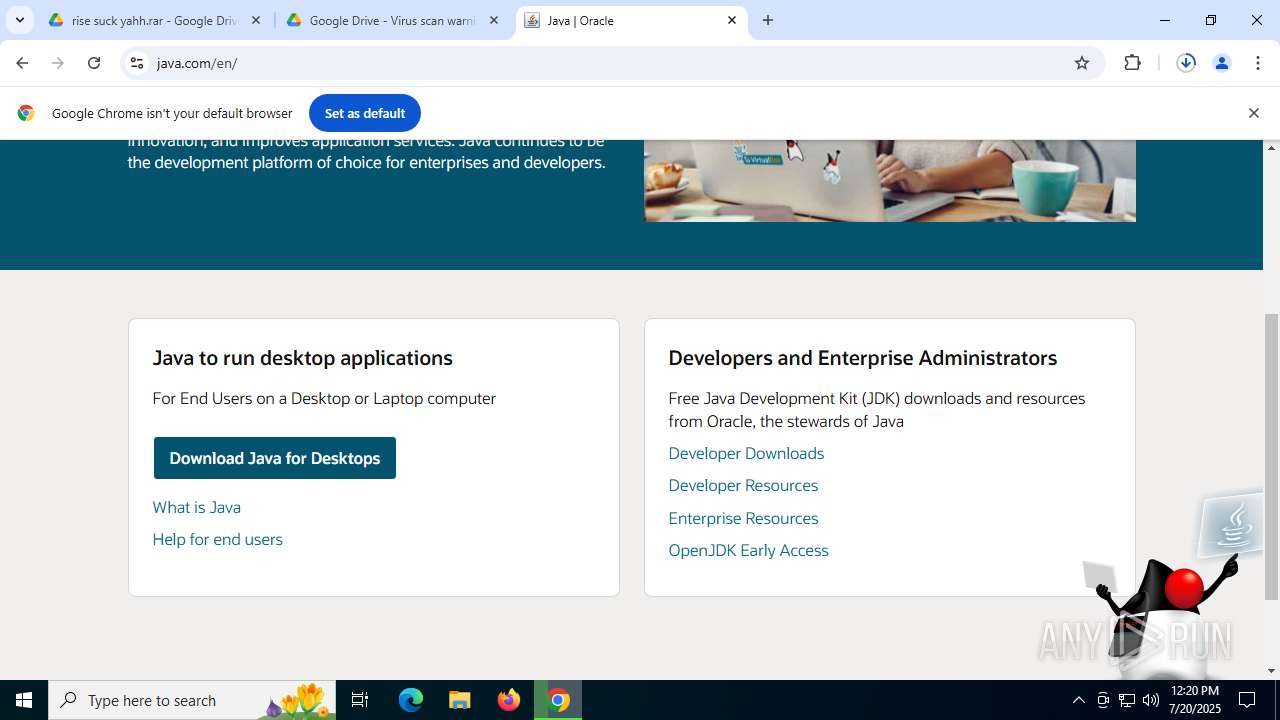Switch to rise suck yahh.rar Google Drive tab
Image resolution: width=1280 pixels, height=720 pixels.
click(155, 20)
